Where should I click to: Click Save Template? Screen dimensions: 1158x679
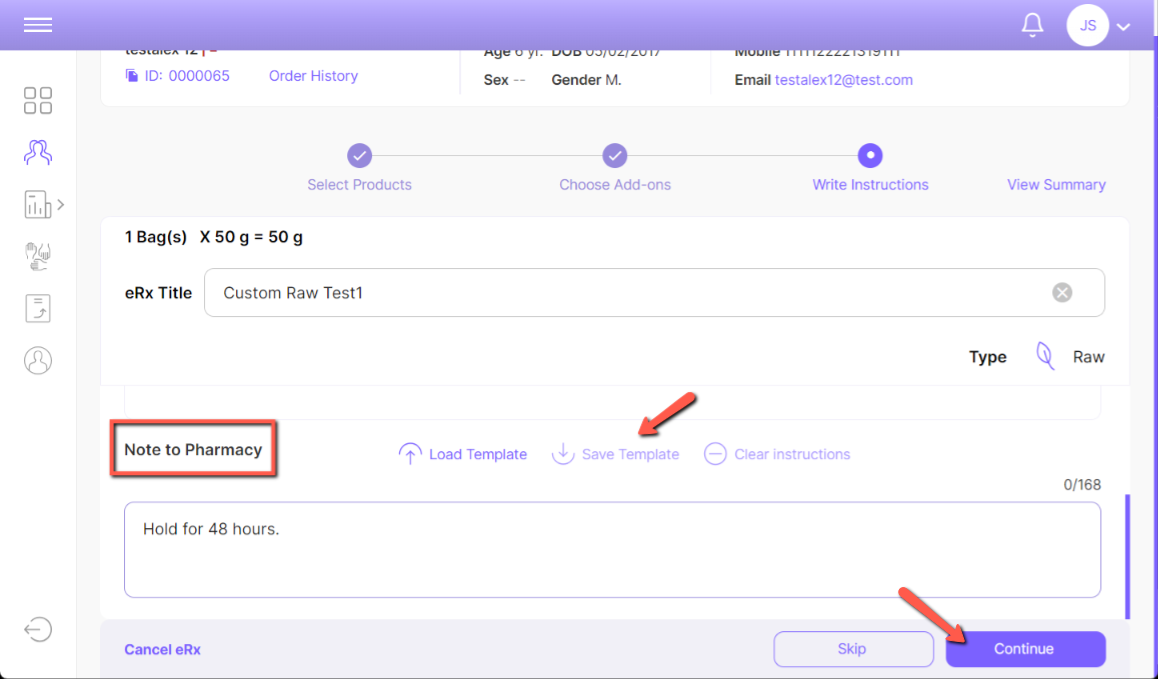pos(616,454)
